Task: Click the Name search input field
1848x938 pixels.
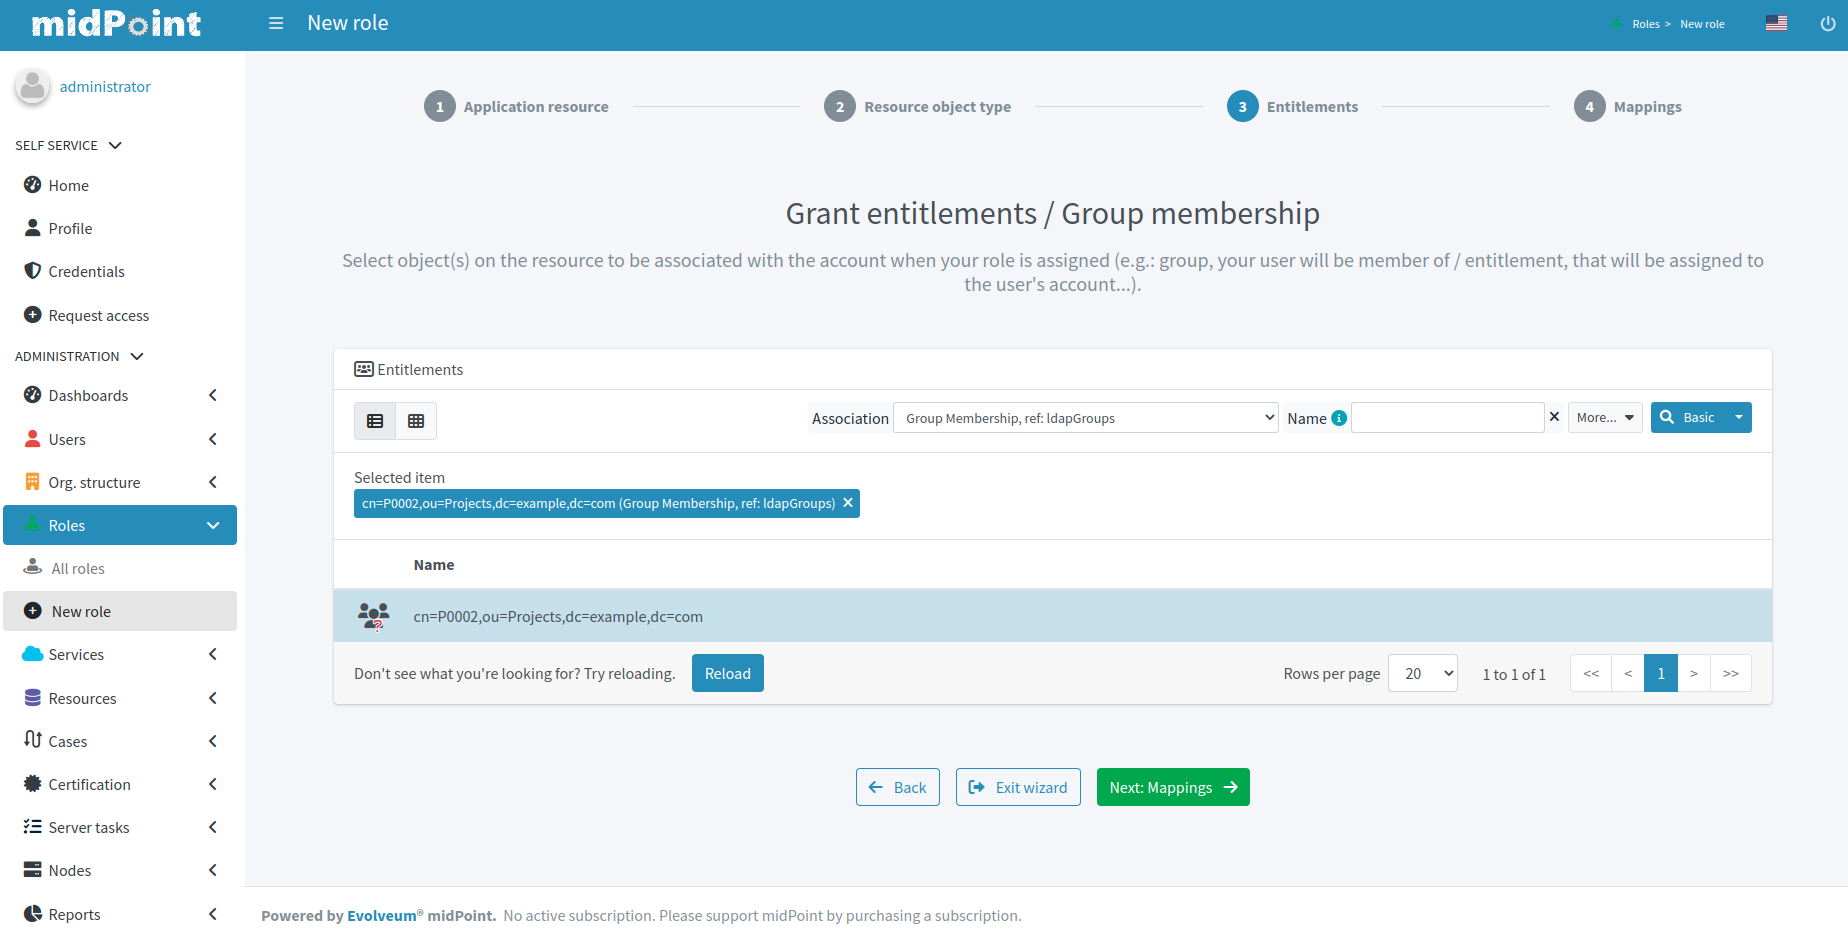Action: coord(1447,418)
